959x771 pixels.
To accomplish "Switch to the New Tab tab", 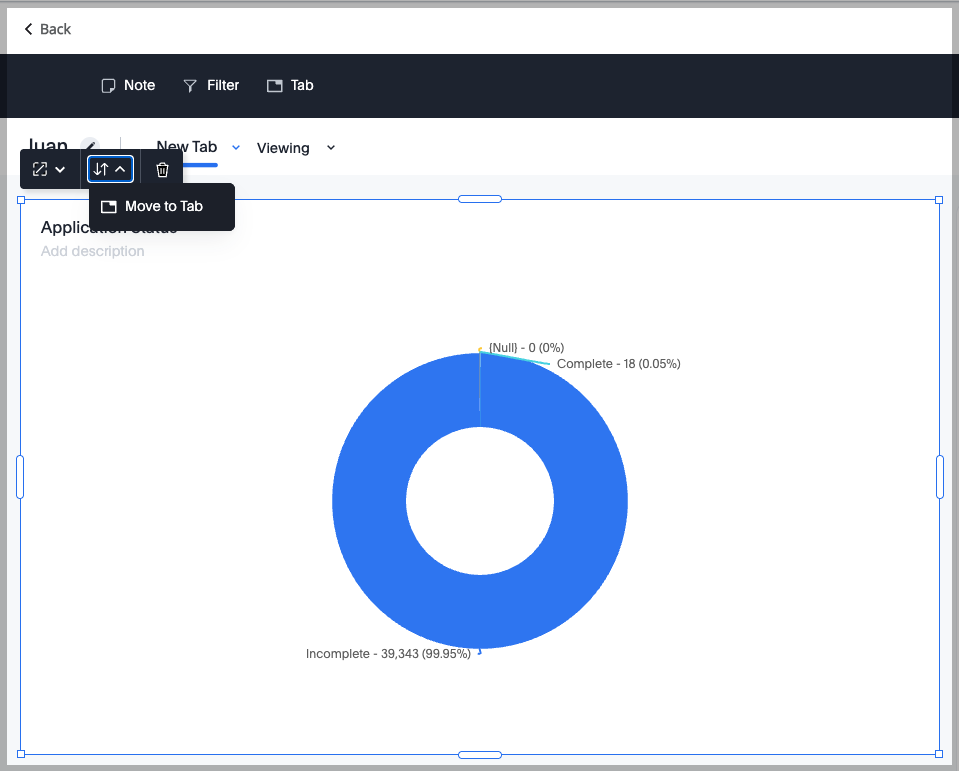I will tap(186, 147).
